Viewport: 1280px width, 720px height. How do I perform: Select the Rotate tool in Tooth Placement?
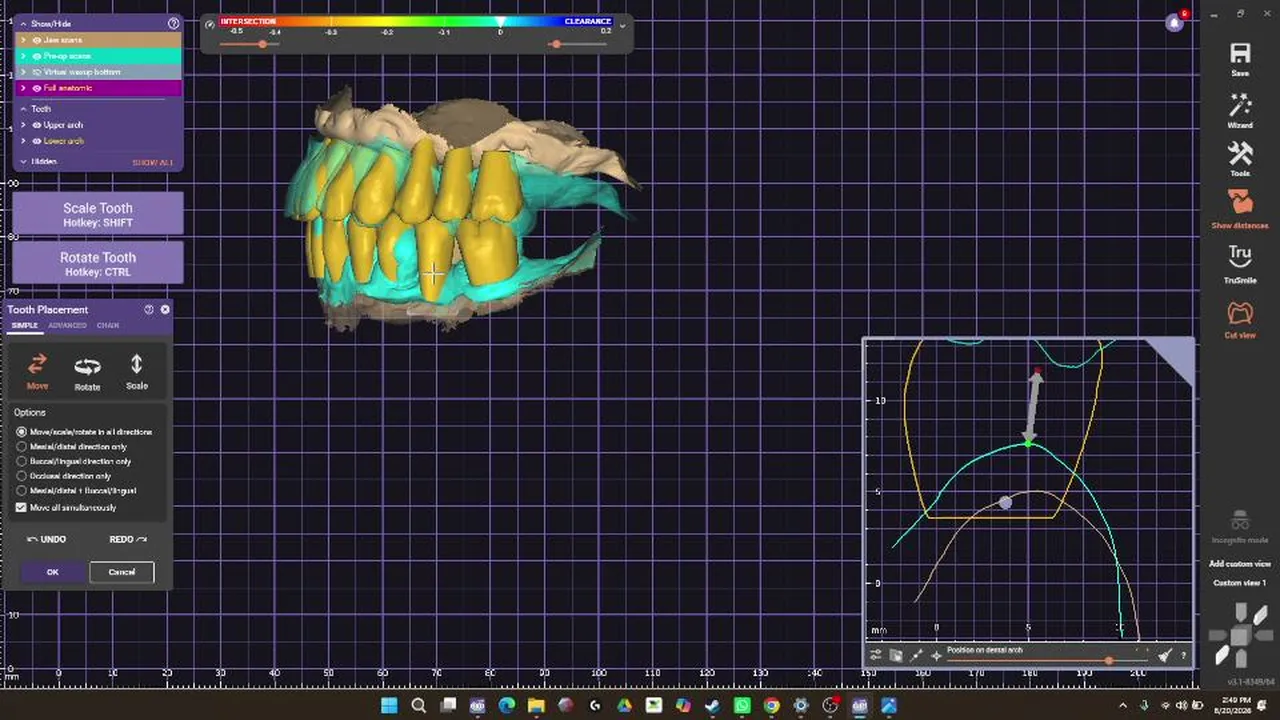pyautogui.click(x=87, y=366)
